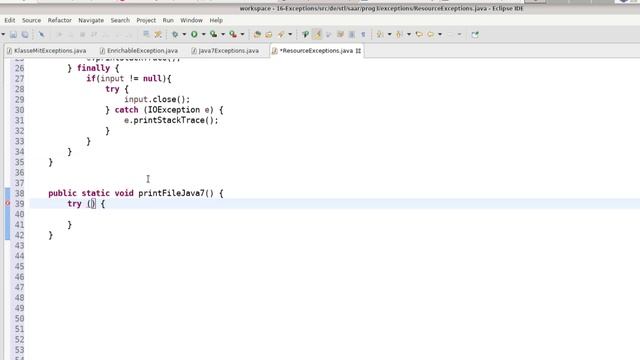Screen dimensions: 640x360
Task: Switch to Java7Exceptions.java tab
Action: pyautogui.click(x=225, y=51)
